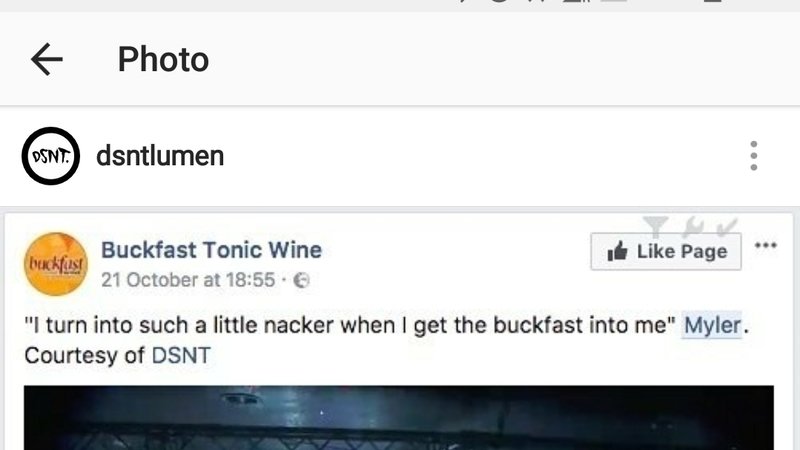Tap the Photo header title
The width and height of the screenshot is (800, 450).
(x=163, y=59)
